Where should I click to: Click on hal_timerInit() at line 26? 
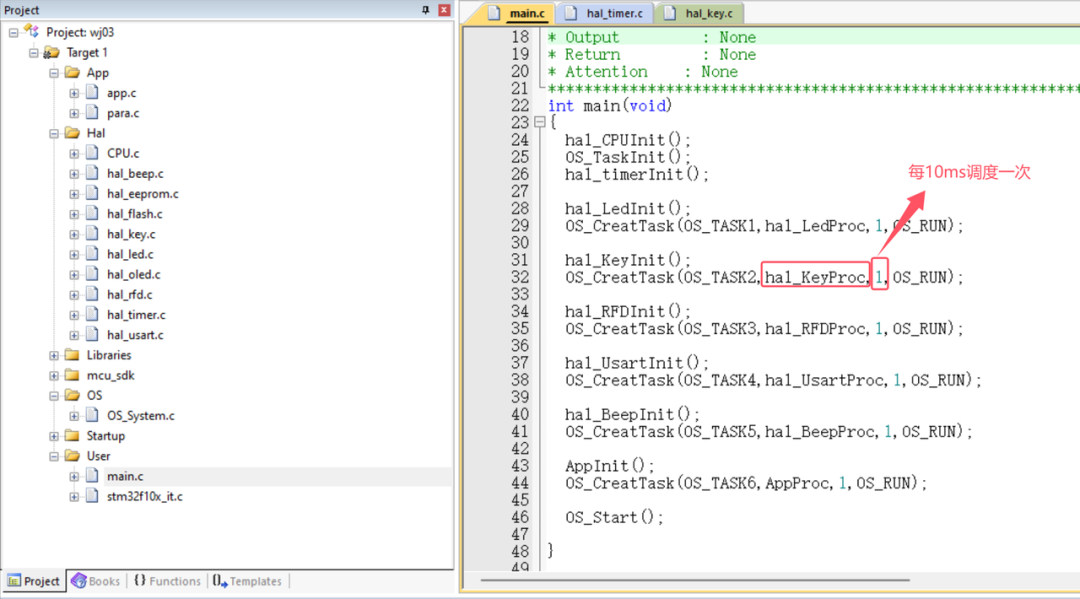tap(636, 175)
